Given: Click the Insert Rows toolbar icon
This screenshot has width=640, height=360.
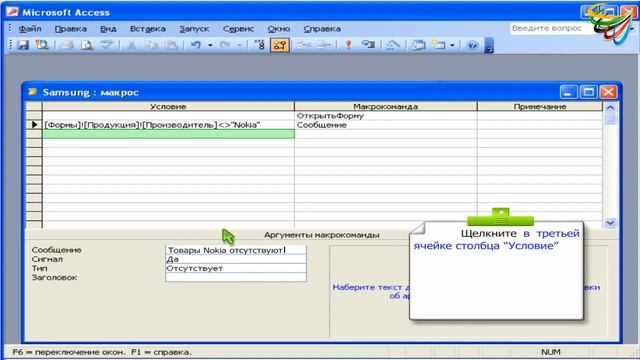Looking at the screenshot, I should point(304,45).
